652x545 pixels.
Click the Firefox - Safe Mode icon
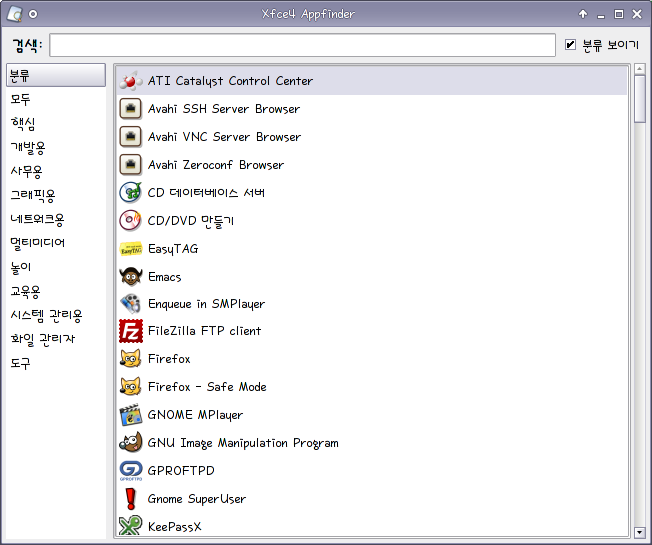tap(131, 387)
